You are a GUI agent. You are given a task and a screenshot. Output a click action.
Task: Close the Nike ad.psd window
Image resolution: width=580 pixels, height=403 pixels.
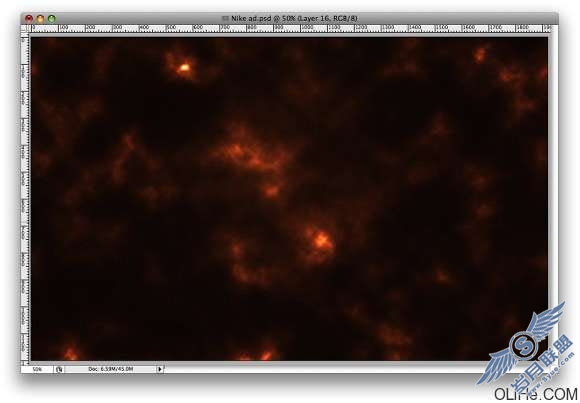(29, 19)
